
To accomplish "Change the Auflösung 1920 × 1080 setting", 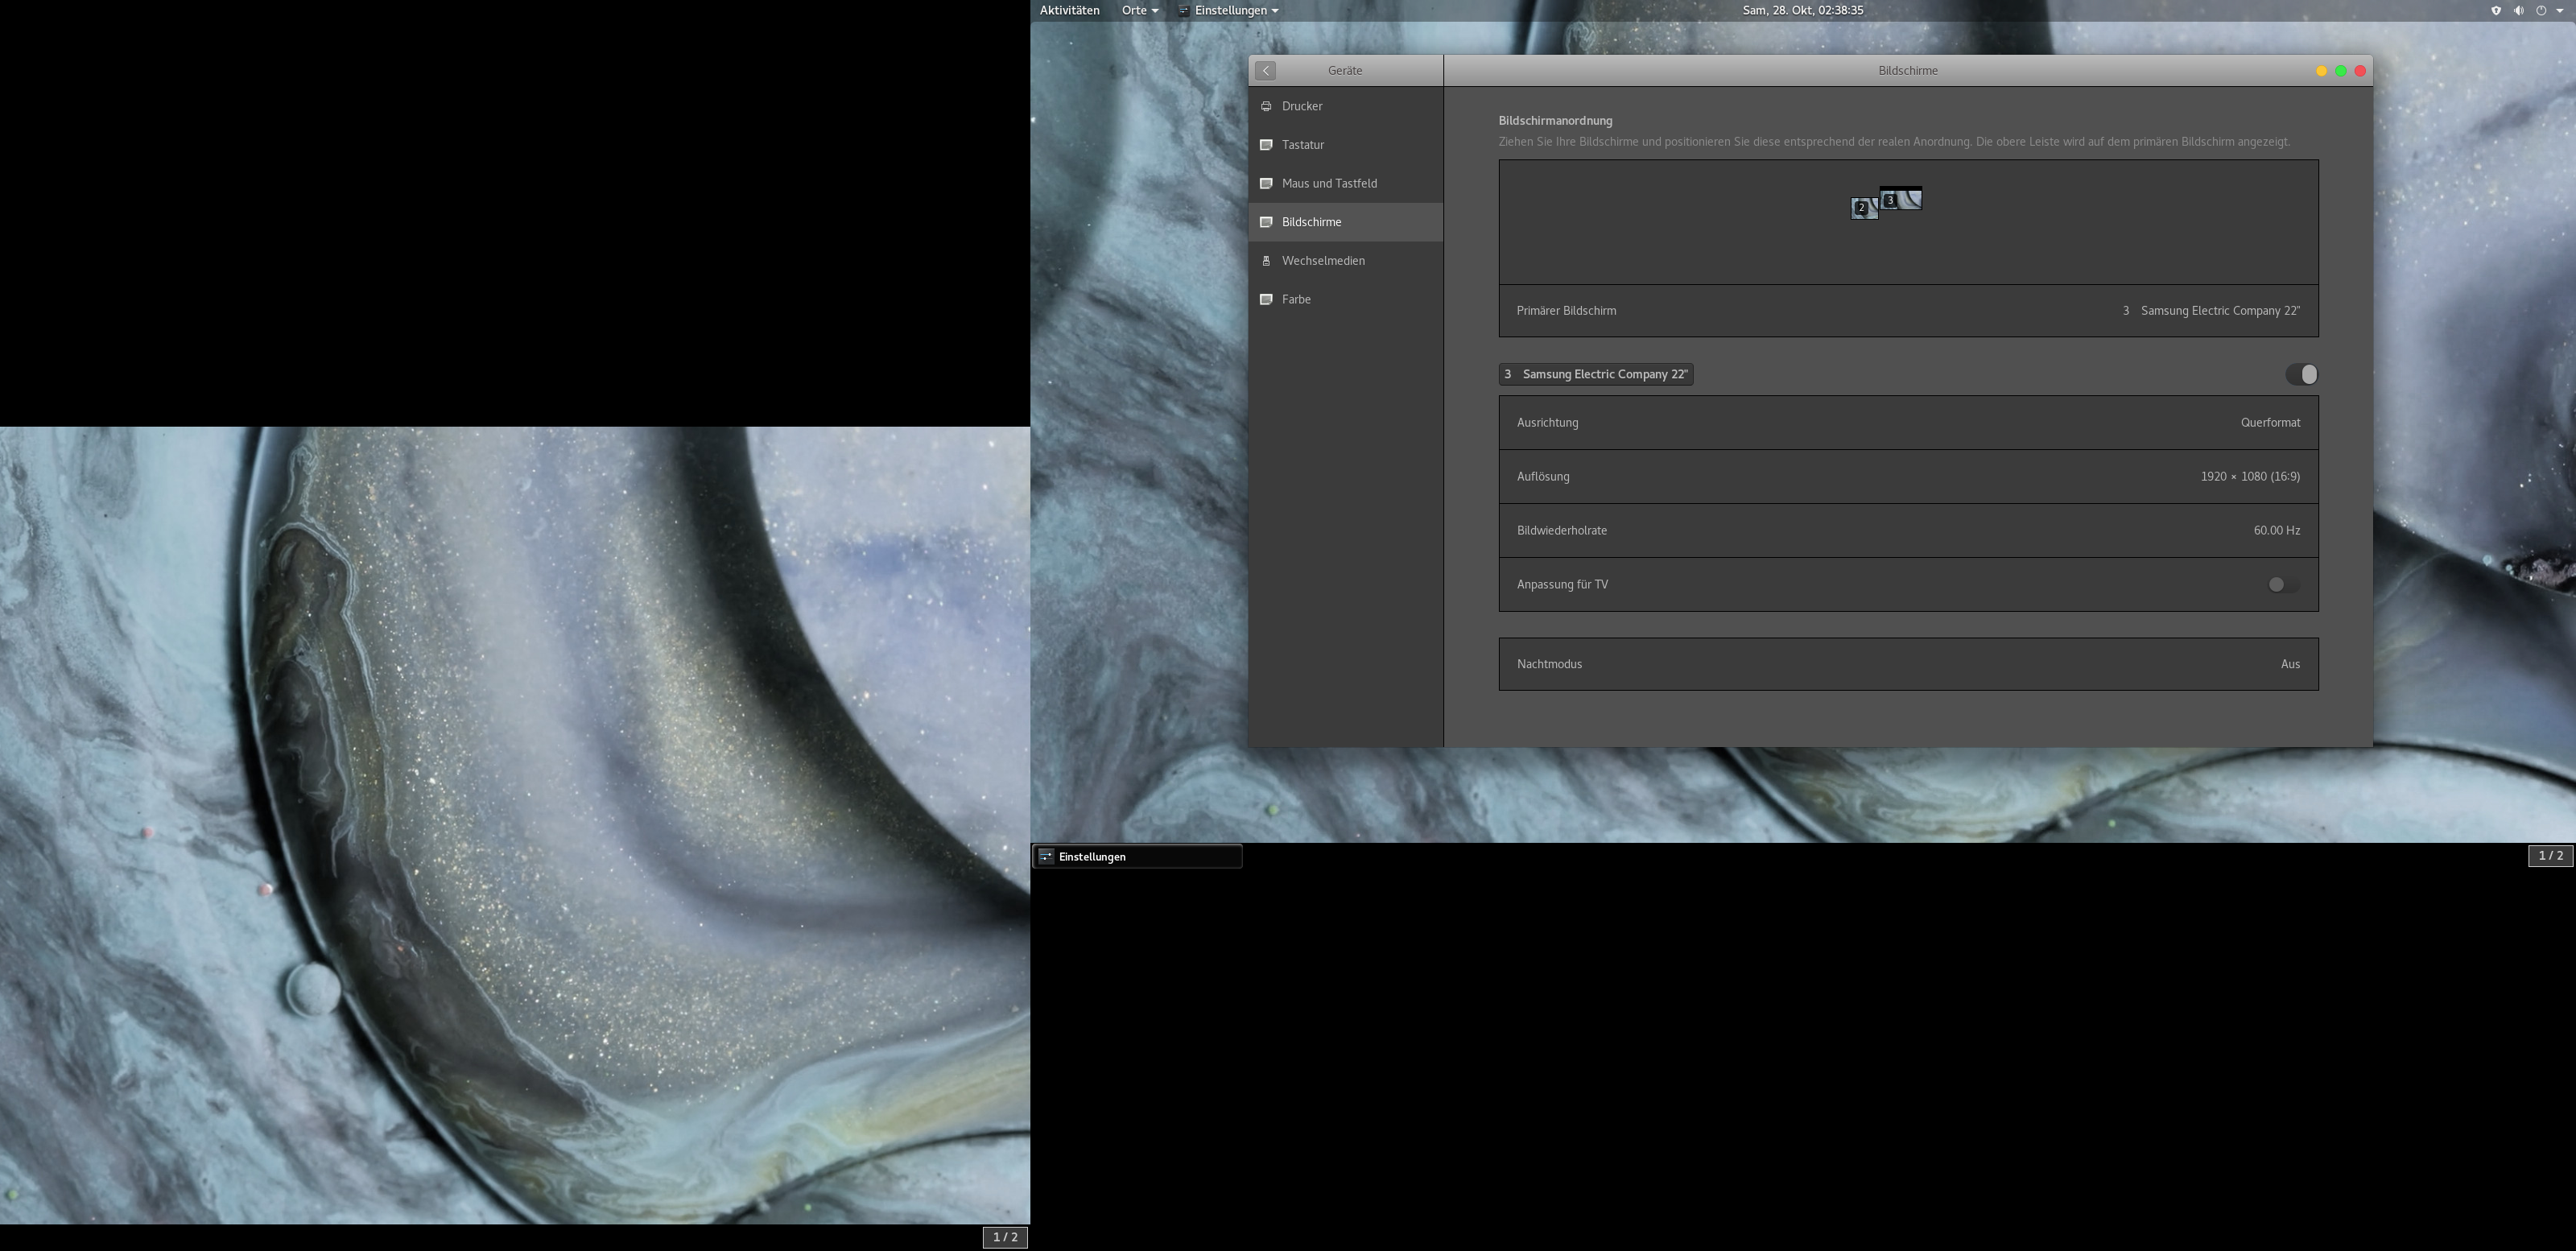I will point(1908,477).
